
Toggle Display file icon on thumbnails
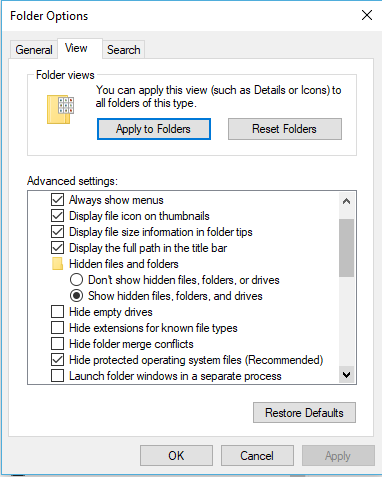pos(57,216)
